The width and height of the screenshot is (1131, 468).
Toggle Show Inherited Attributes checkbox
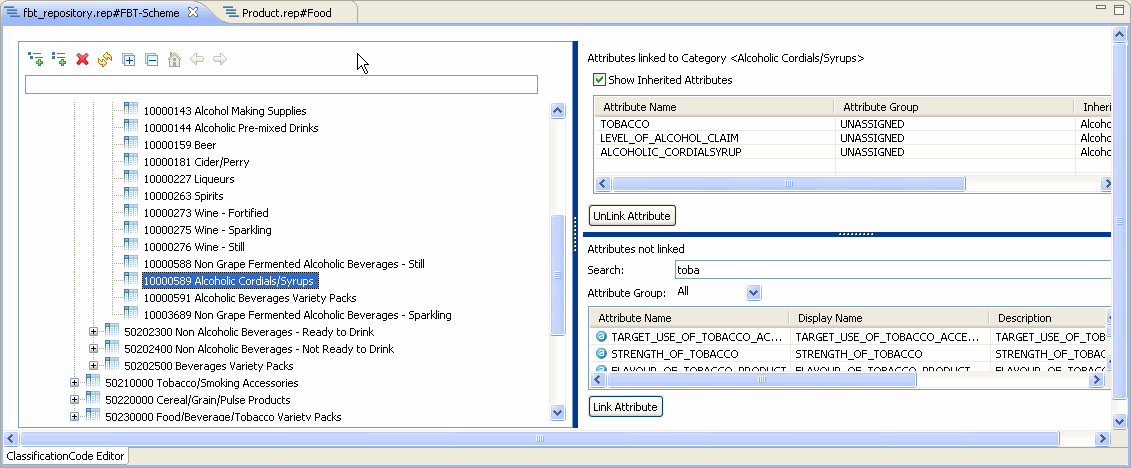pos(599,80)
